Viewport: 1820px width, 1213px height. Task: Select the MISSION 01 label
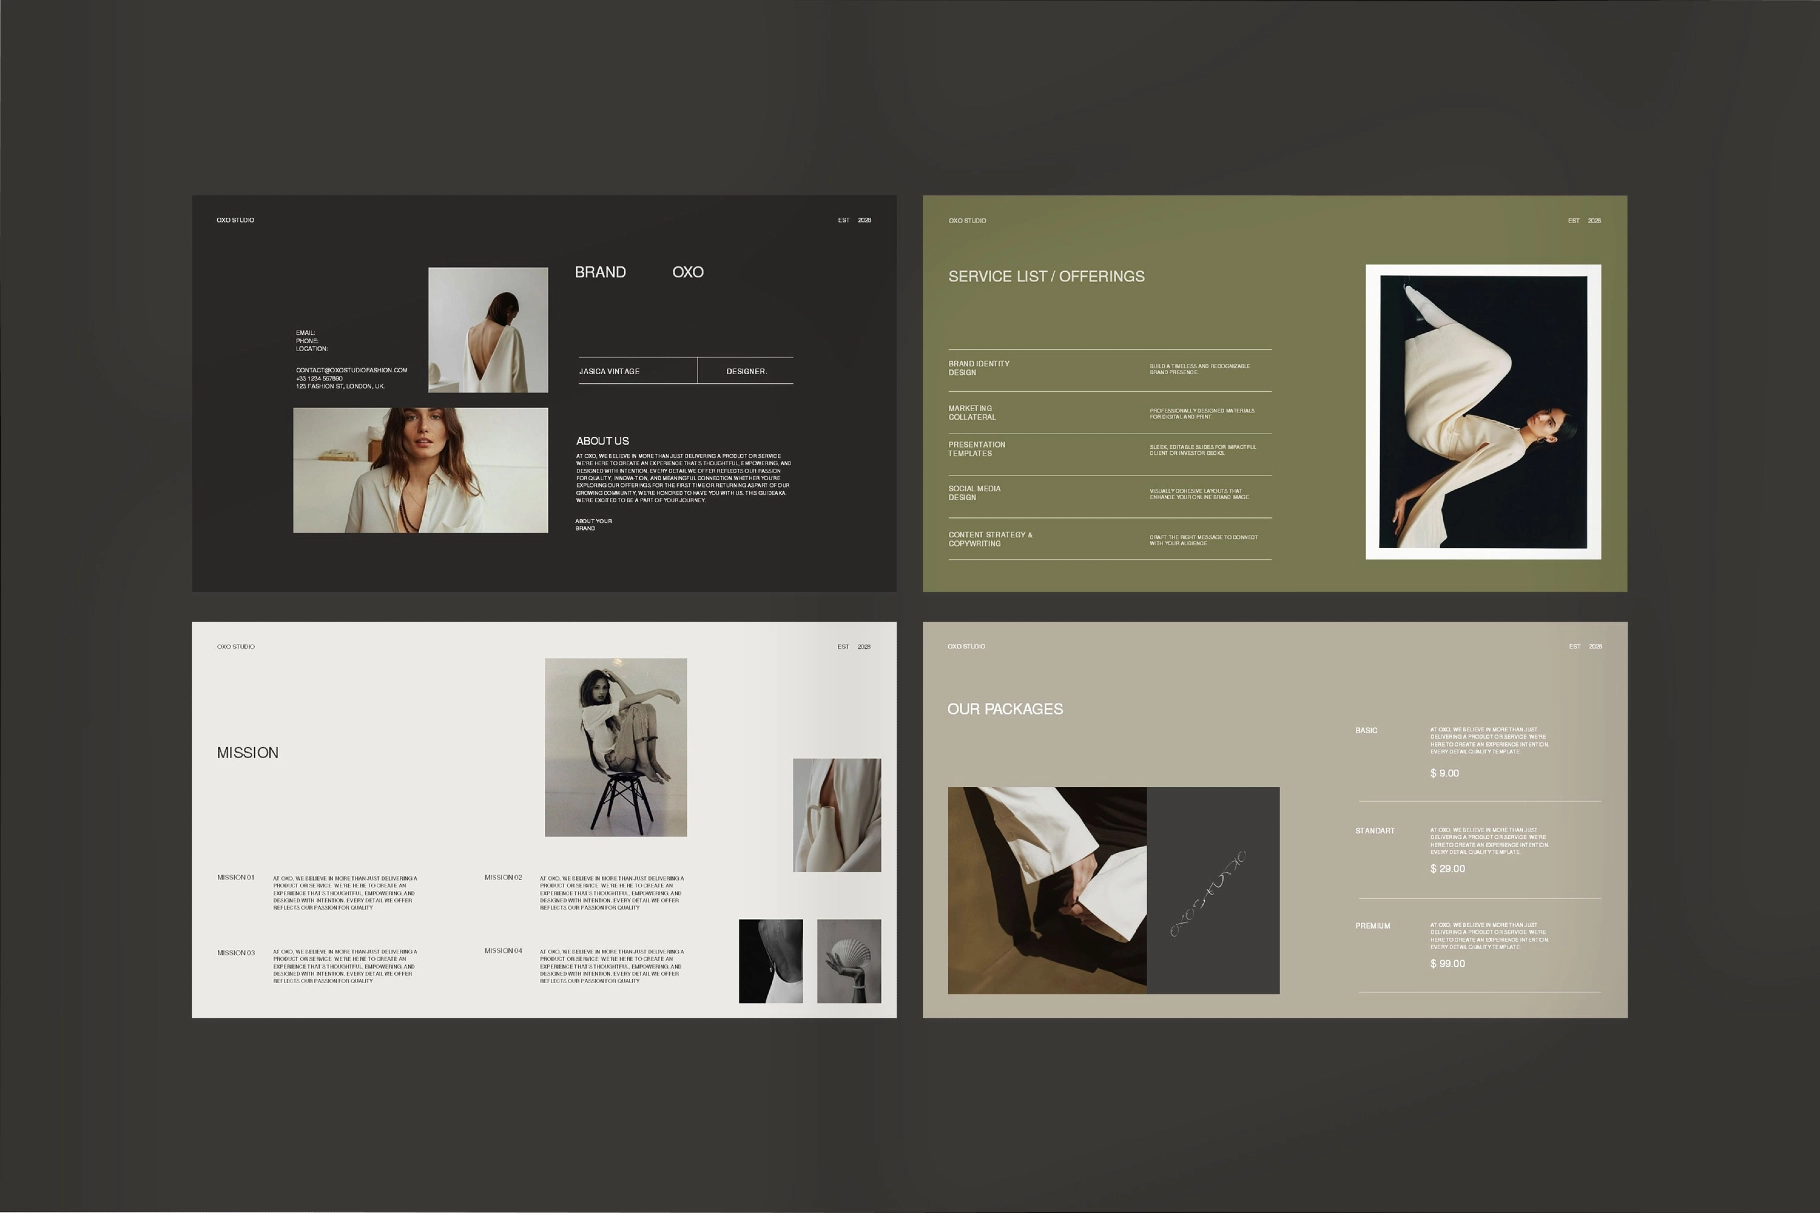tap(238, 877)
